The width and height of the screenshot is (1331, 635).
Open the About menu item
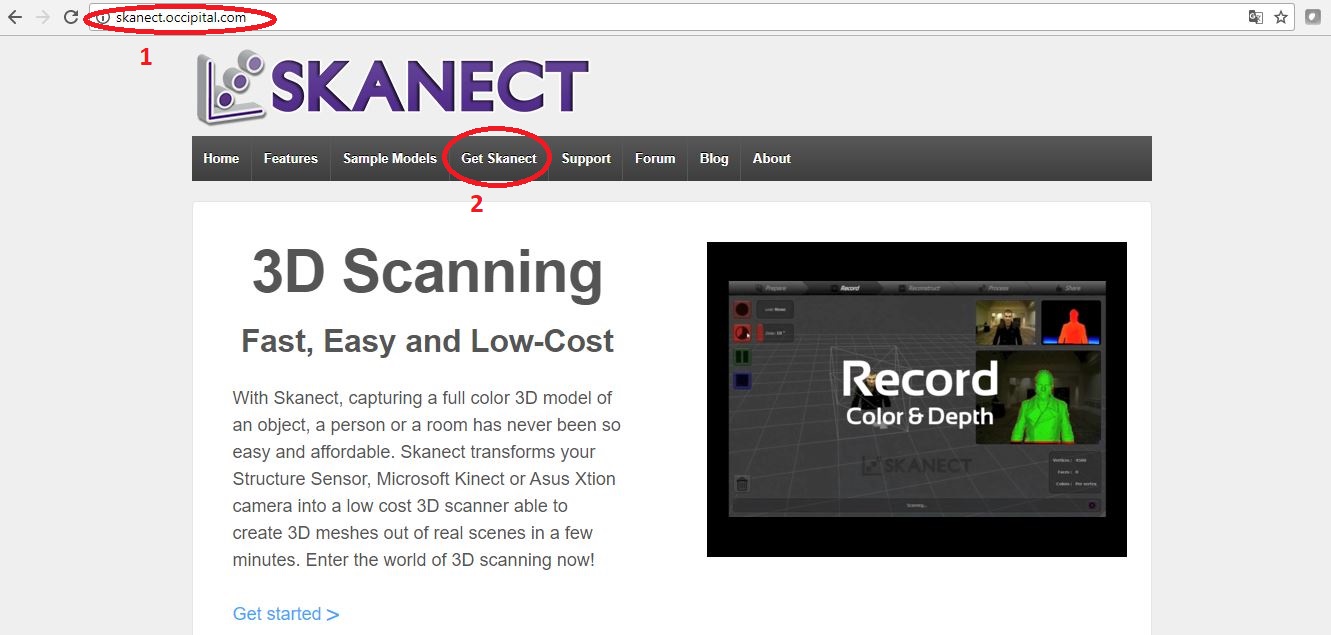click(771, 158)
